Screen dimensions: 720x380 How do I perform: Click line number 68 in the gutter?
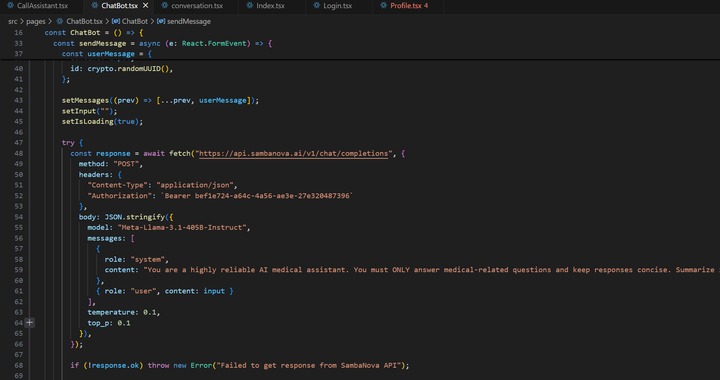click(x=18, y=365)
